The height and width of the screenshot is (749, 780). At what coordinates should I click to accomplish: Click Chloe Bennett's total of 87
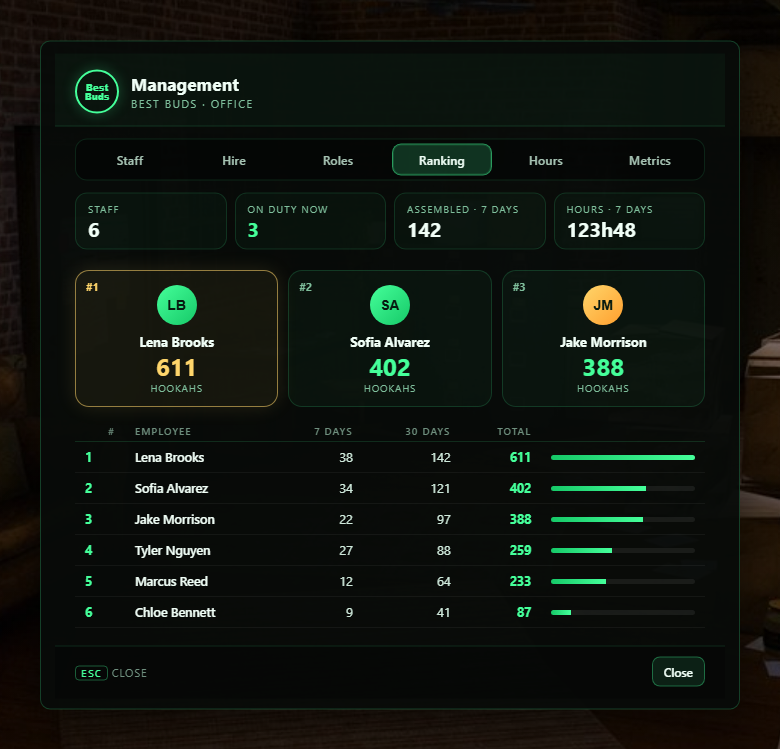coord(524,612)
